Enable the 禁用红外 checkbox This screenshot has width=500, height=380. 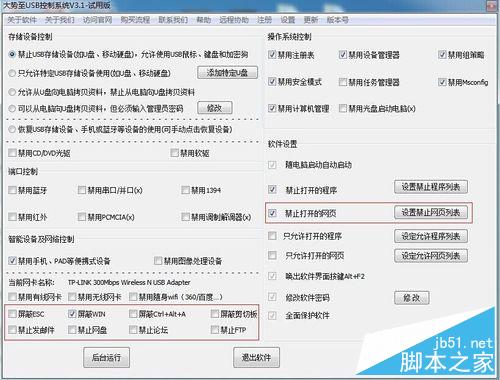[x=12, y=217]
